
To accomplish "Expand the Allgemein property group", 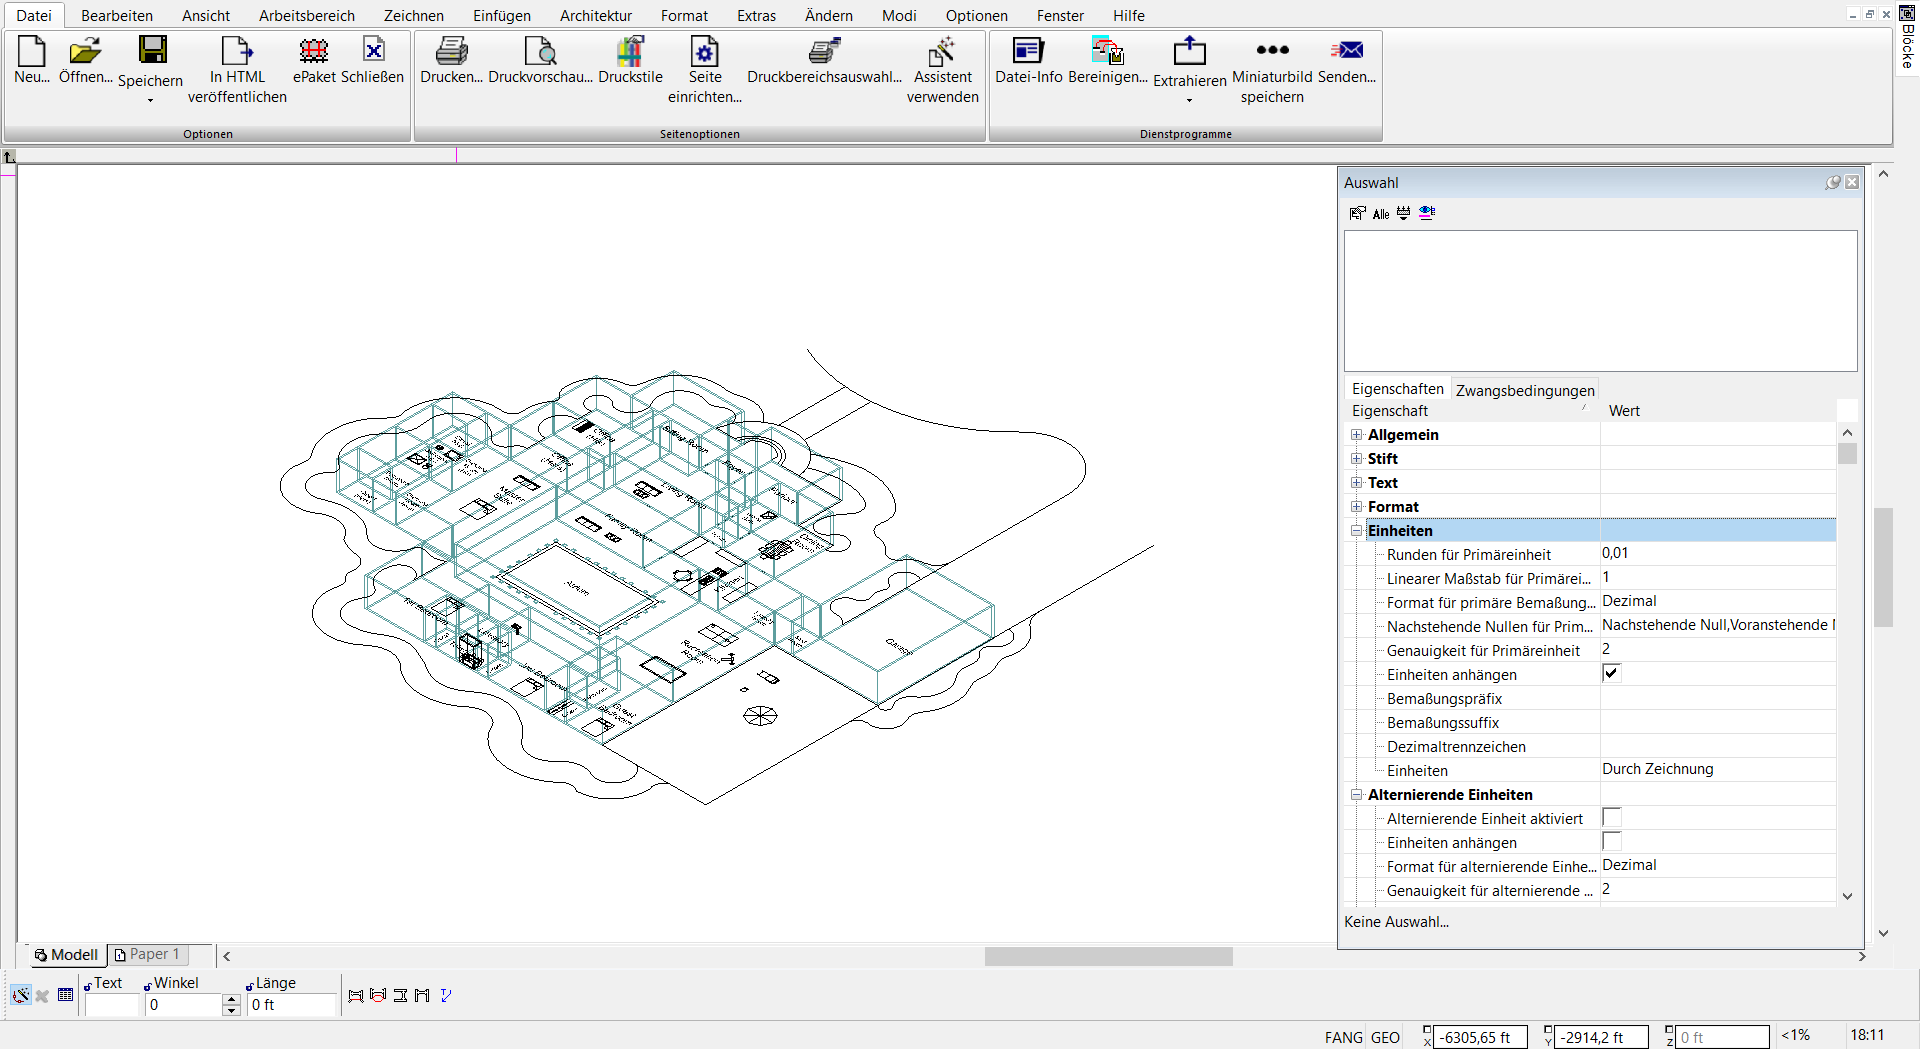I will (1357, 434).
